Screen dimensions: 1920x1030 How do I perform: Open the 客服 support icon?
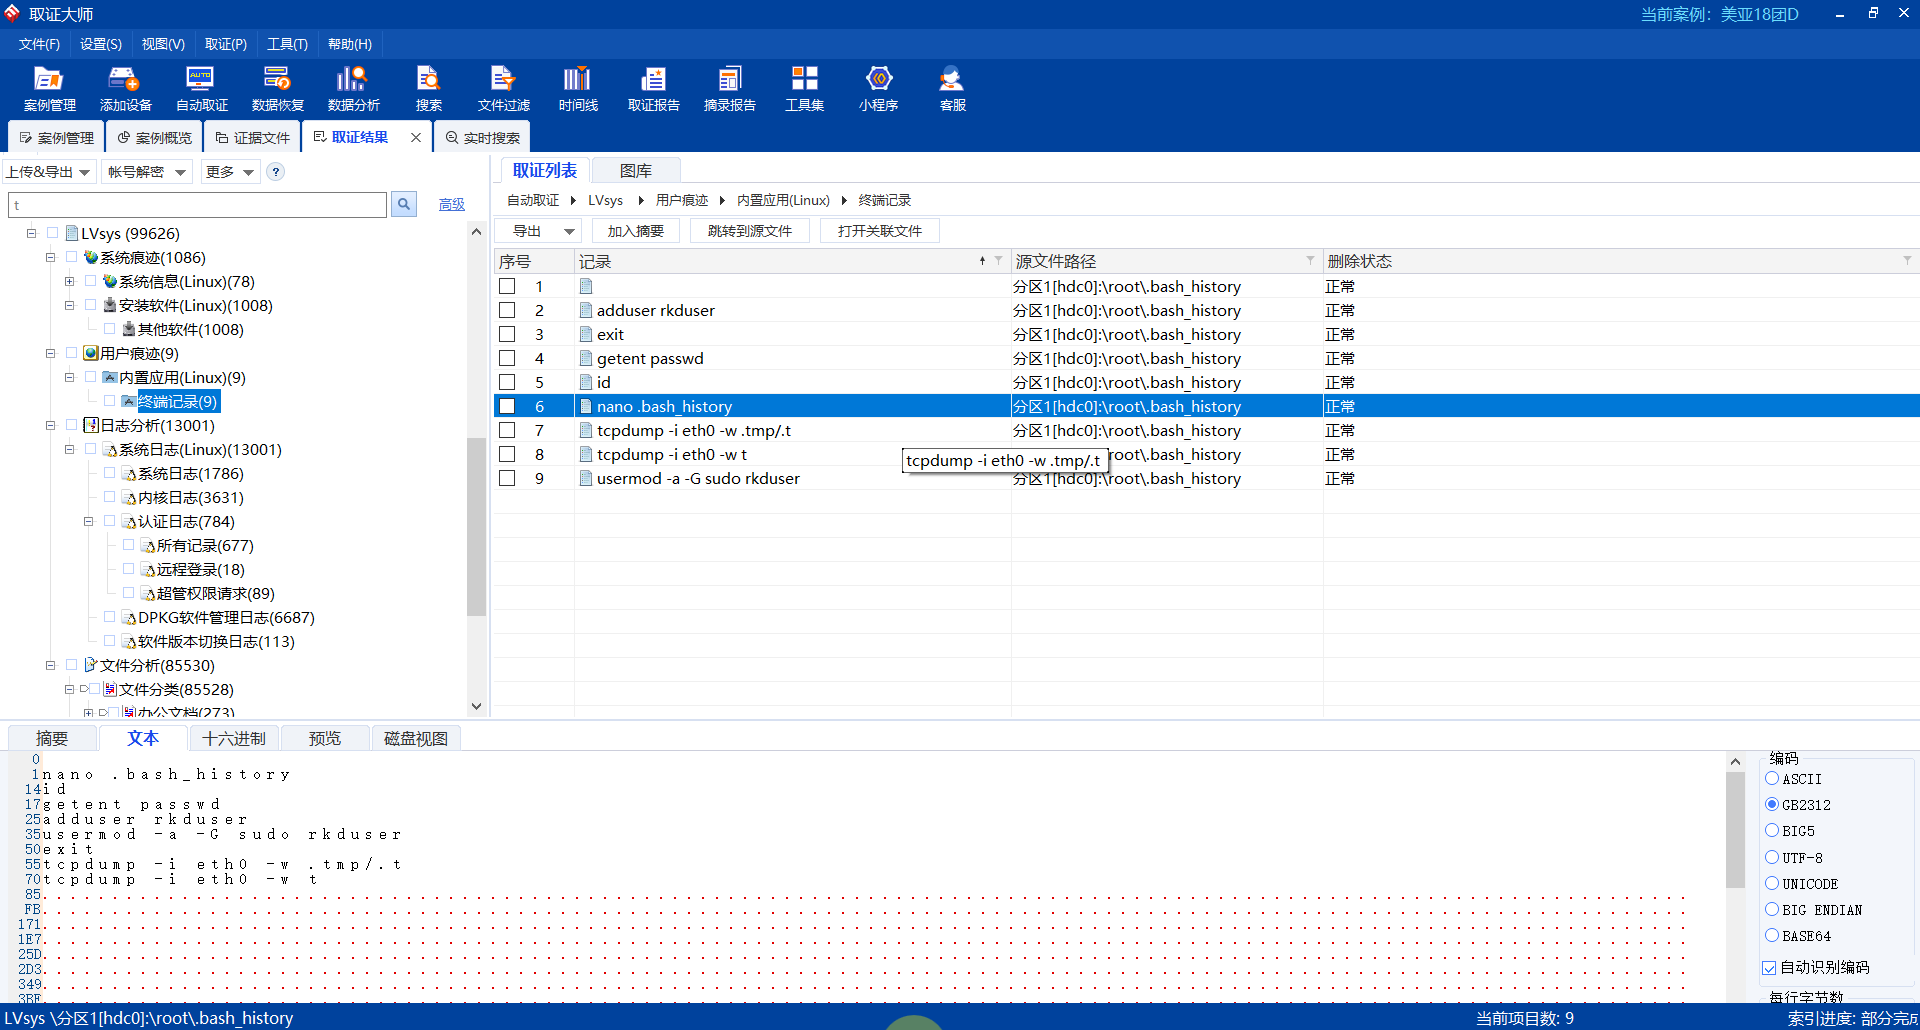pyautogui.click(x=952, y=88)
